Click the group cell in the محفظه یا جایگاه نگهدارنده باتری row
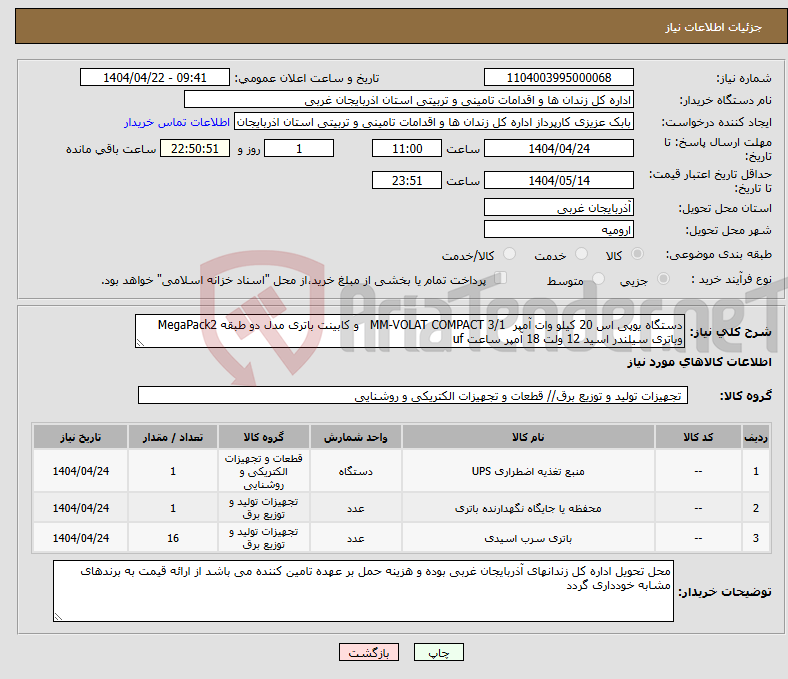The image size is (788, 679). pyautogui.click(x=263, y=508)
